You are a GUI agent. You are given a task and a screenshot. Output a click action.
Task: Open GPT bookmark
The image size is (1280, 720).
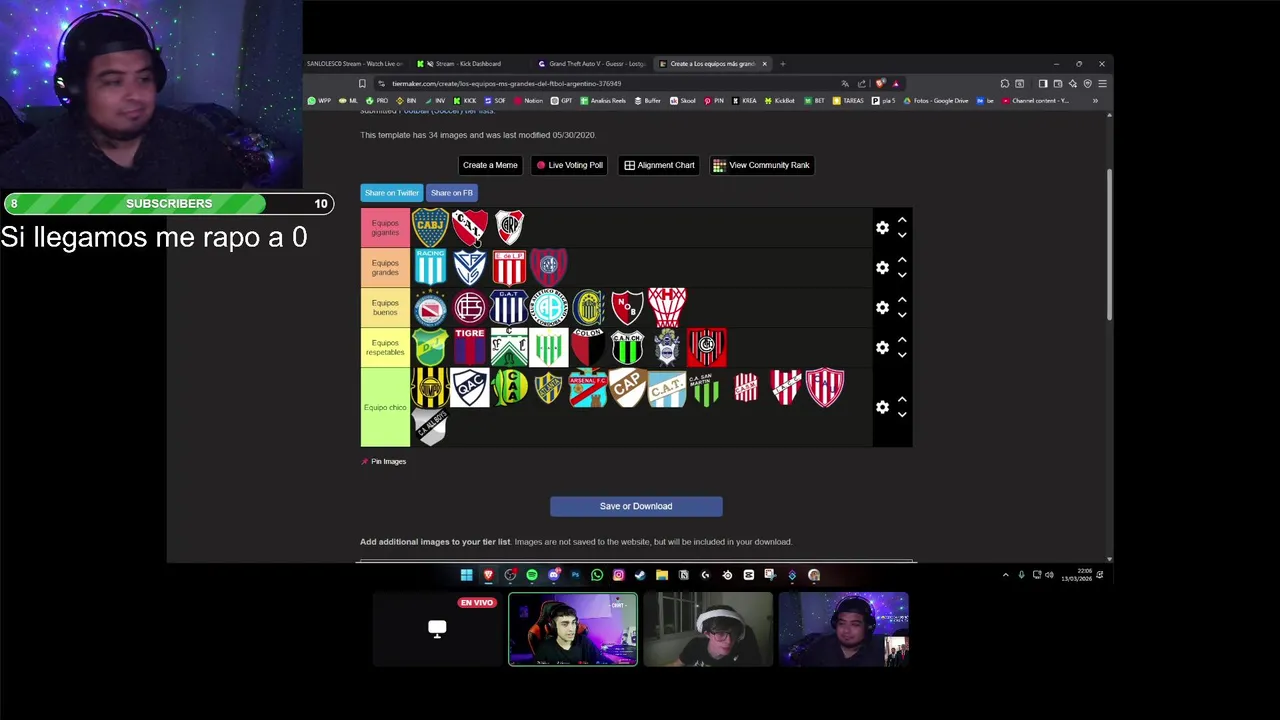click(x=561, y=101)
